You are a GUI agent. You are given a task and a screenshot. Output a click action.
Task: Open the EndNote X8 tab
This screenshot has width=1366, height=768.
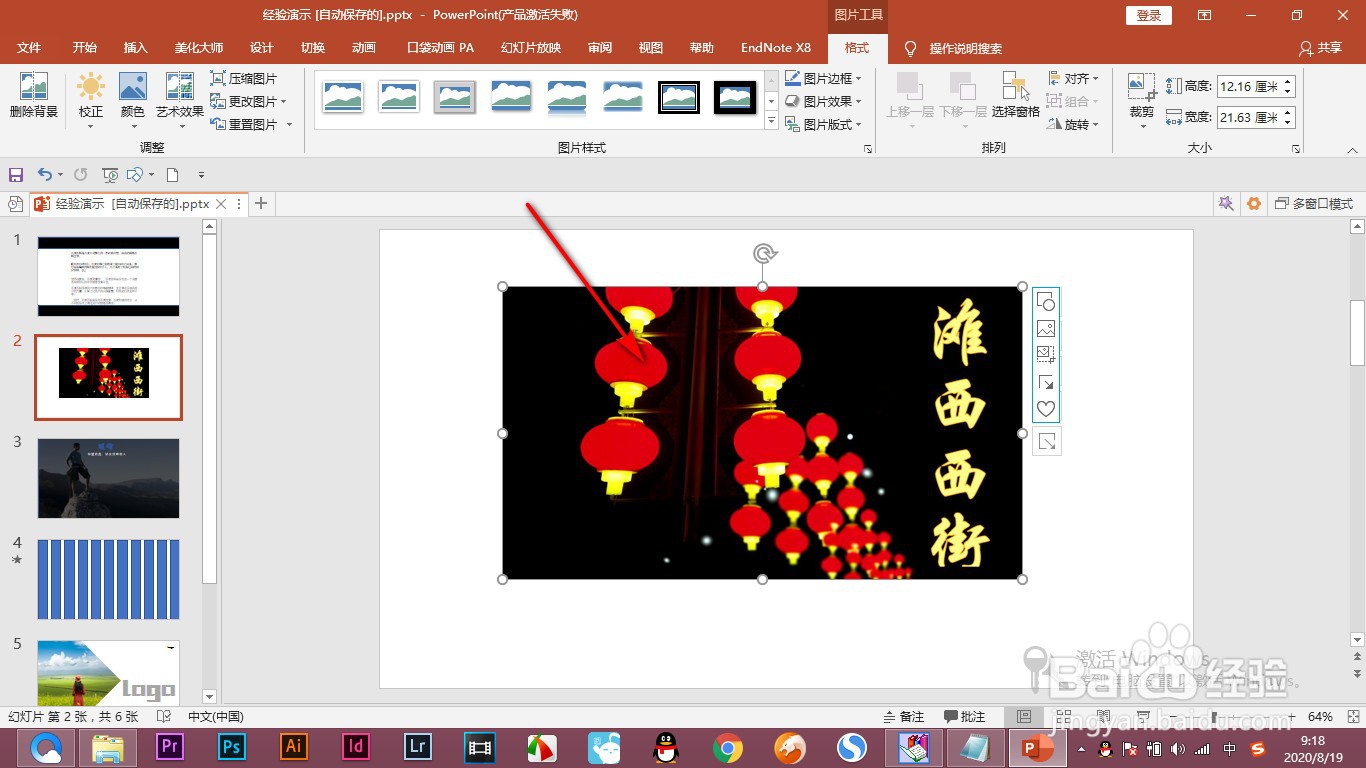(x=776, y=48)
